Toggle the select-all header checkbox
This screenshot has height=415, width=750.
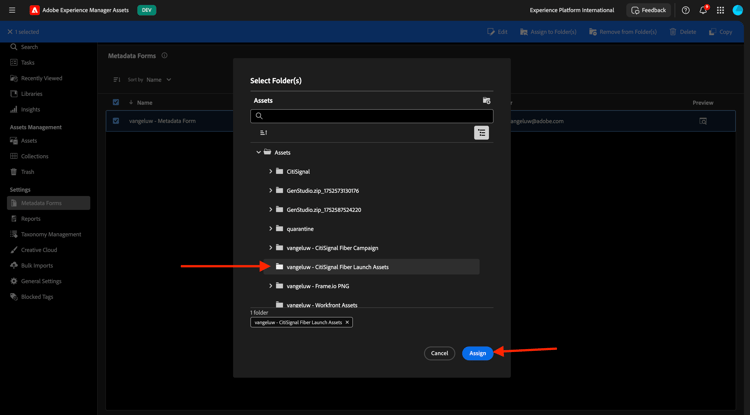point(116,102)
